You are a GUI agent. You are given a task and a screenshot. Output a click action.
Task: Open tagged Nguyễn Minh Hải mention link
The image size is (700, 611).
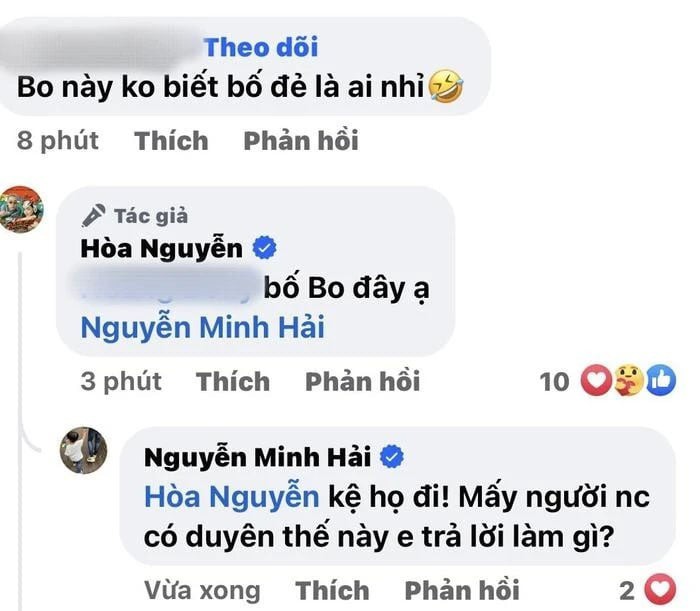[x=203, y=328]
